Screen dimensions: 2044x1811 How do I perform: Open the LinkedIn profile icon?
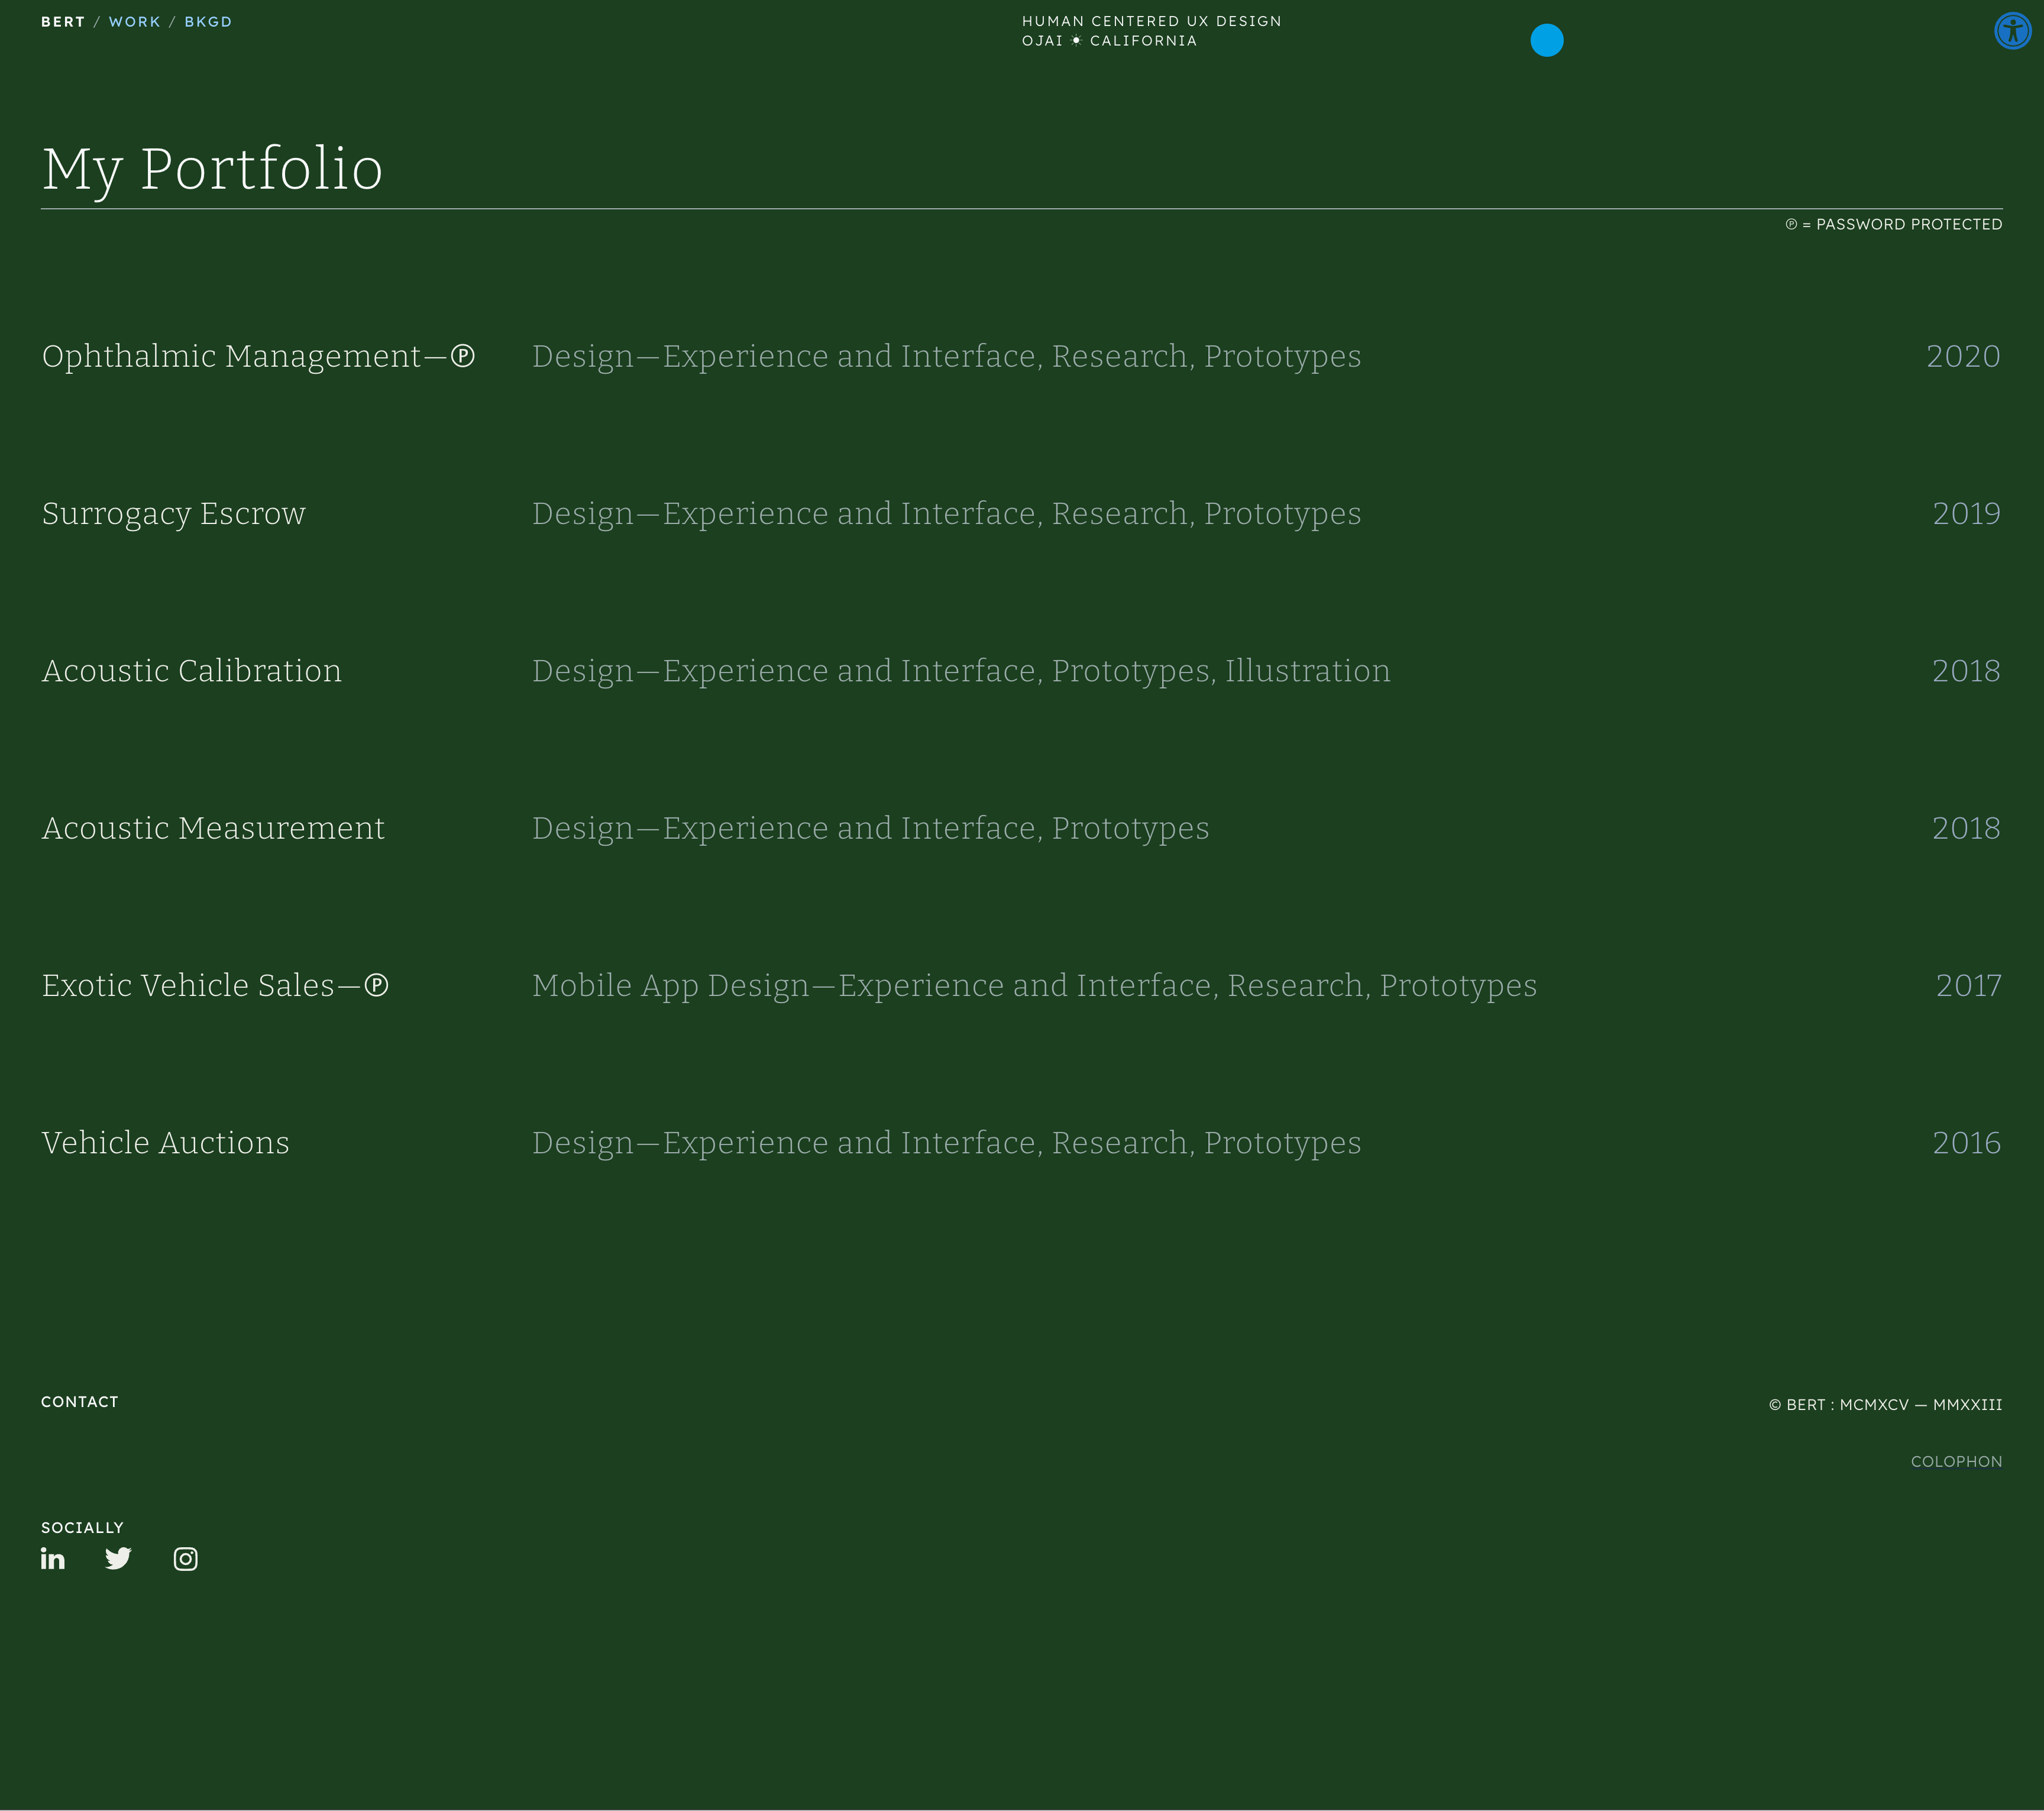point(53,1558)
